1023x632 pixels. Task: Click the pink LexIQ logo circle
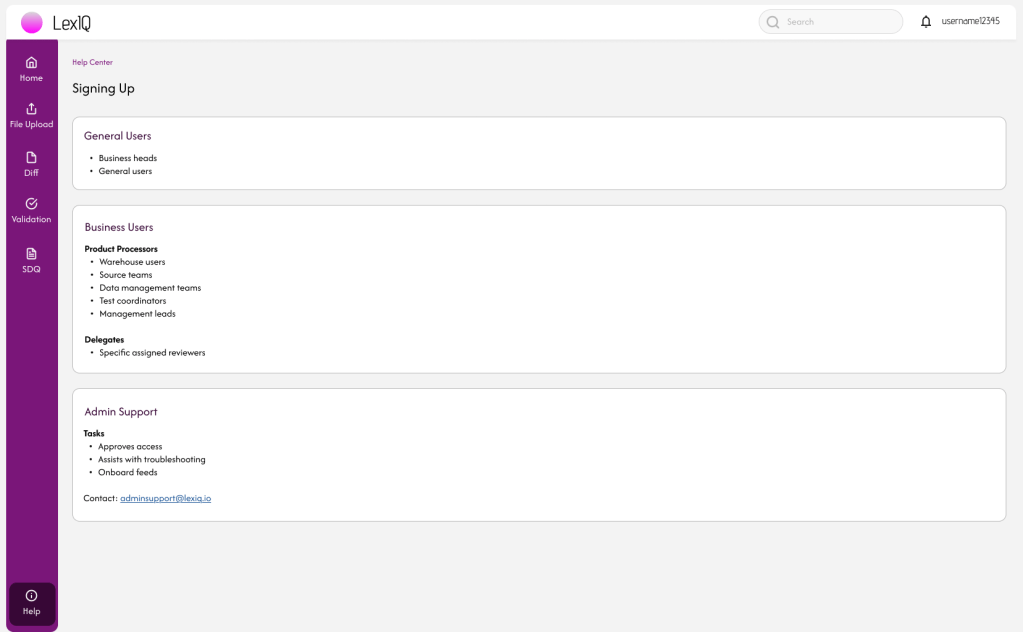[x=32, y=23]
